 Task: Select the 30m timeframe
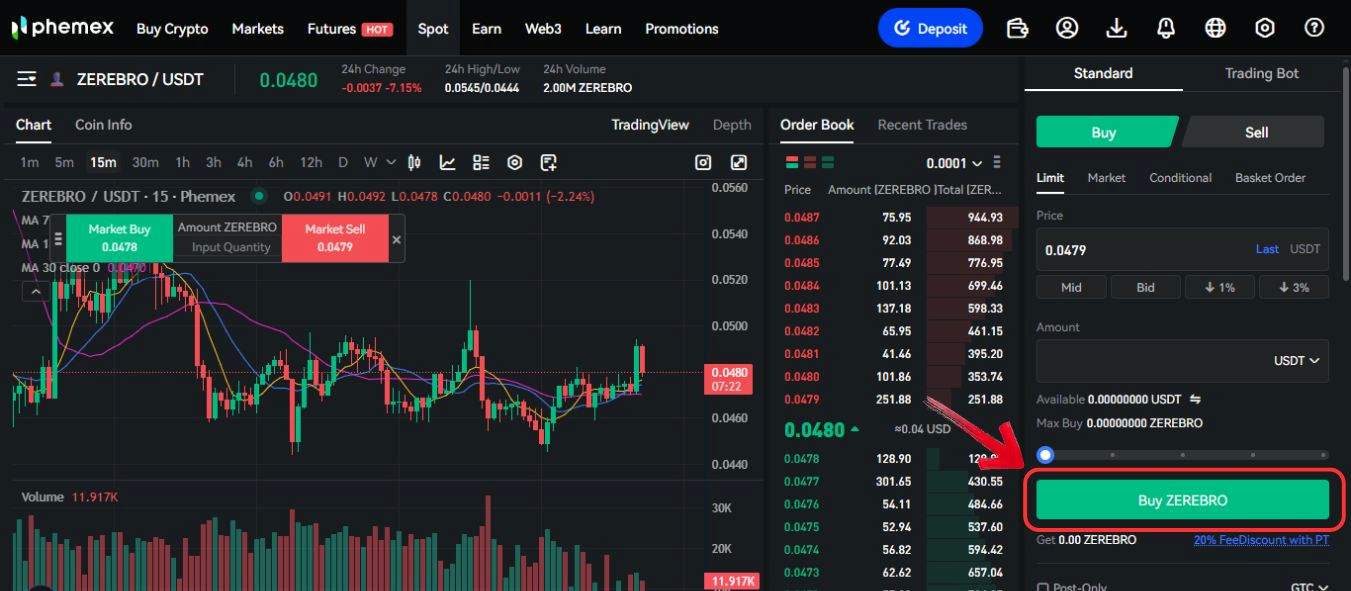pyautogui.click(x=145, y=162)
